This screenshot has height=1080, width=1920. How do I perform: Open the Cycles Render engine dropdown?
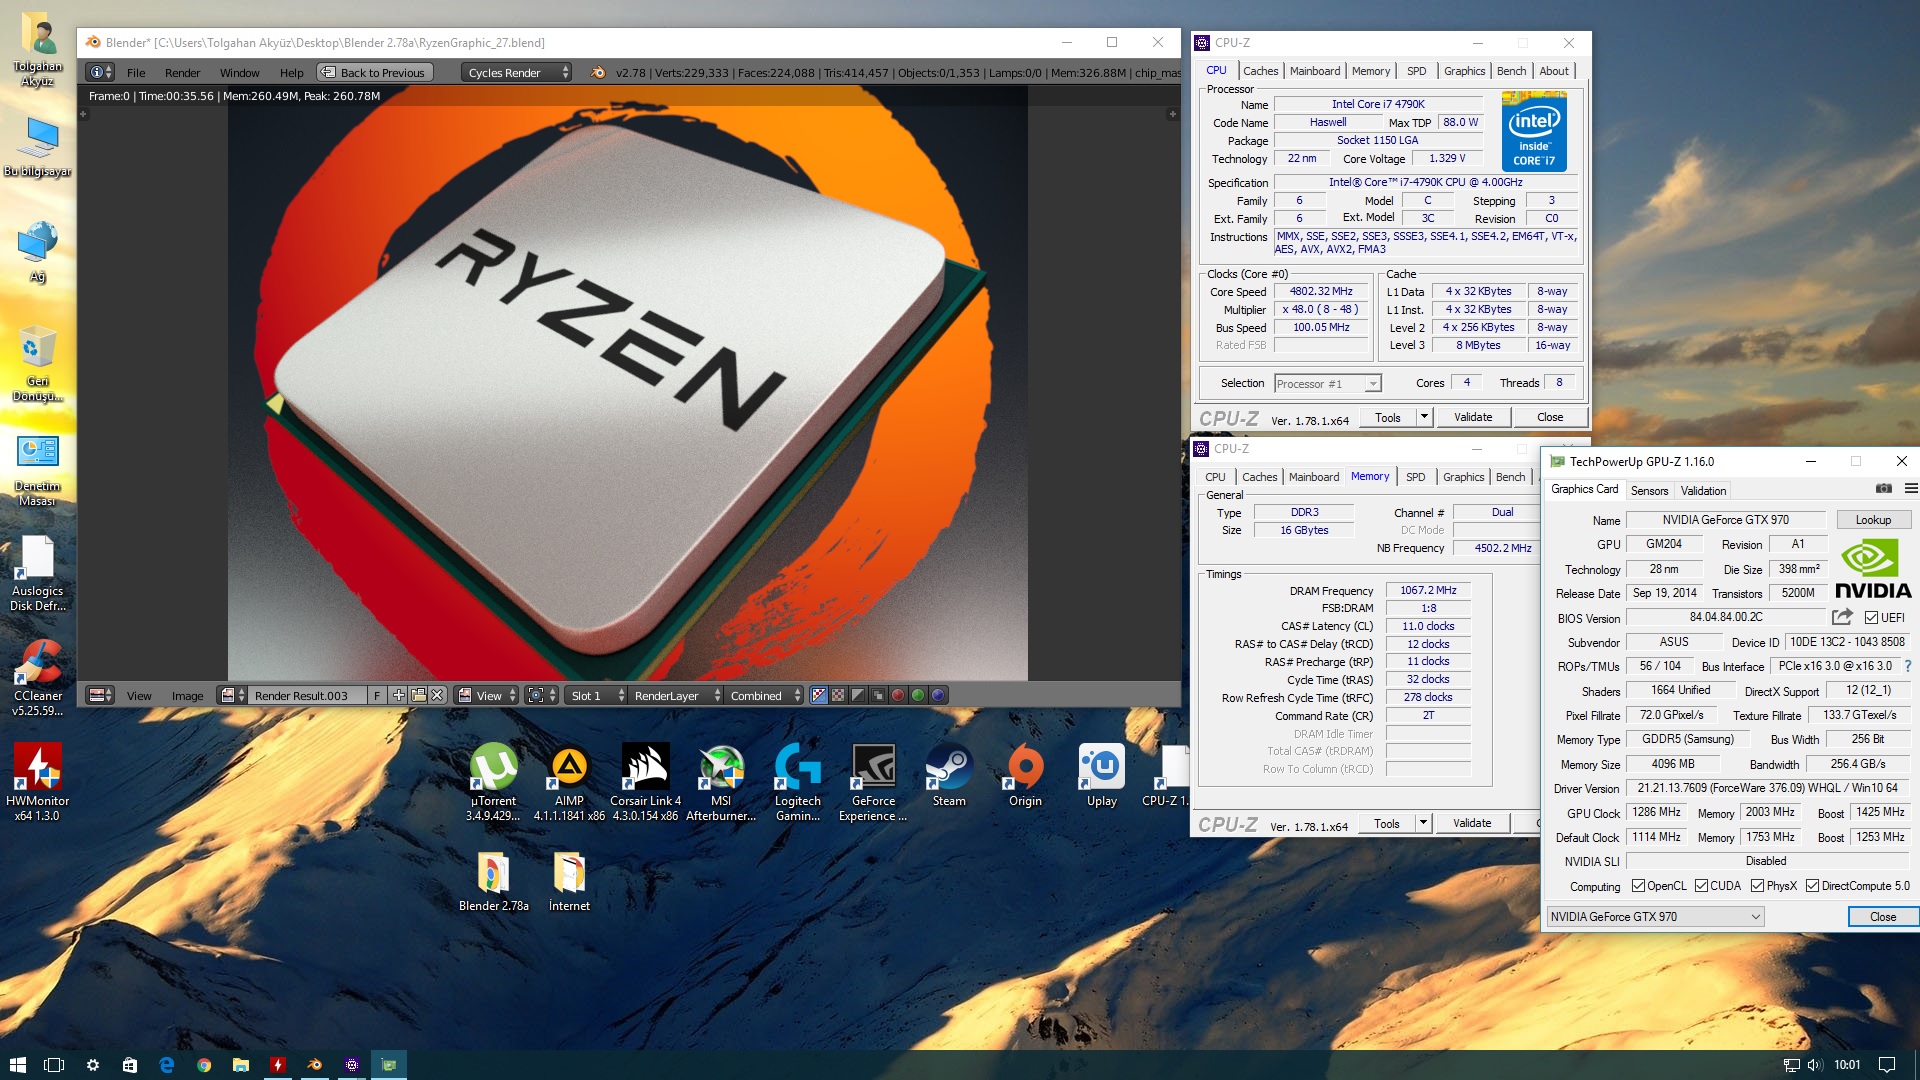pyautogui.click(x=517, y=72)
